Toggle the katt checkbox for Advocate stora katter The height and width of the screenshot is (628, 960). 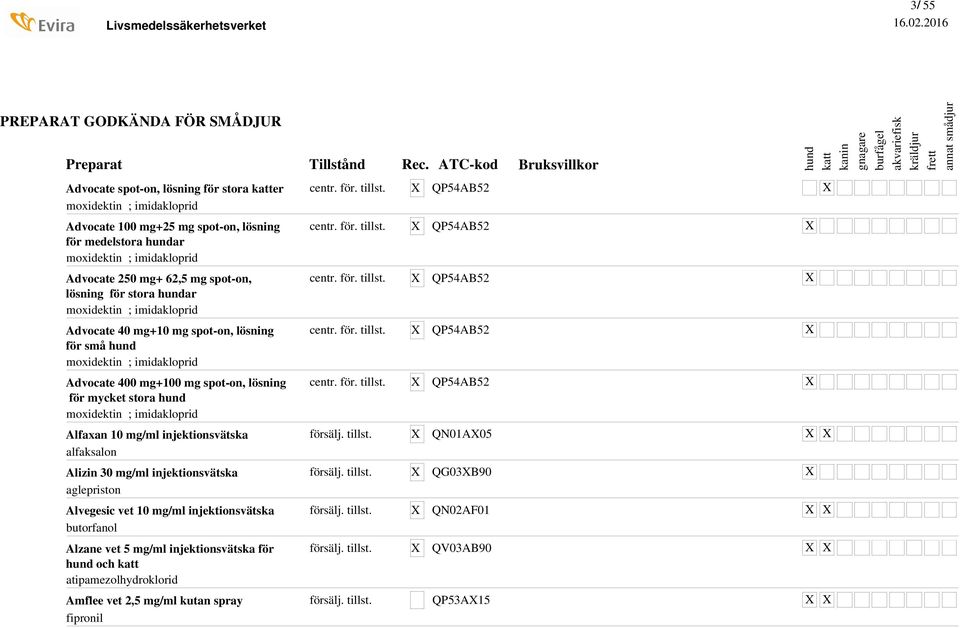click(x=827, y=188)
